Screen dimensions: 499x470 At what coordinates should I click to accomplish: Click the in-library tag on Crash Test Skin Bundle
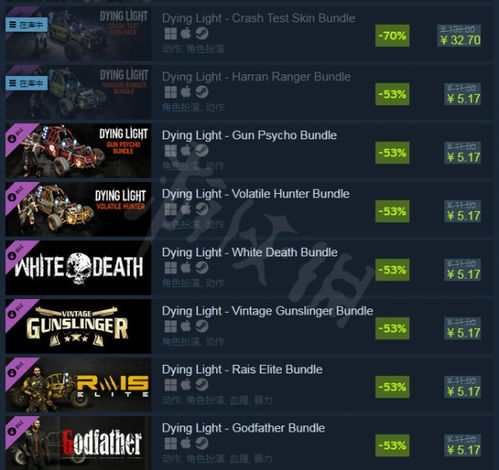[27, 25]
